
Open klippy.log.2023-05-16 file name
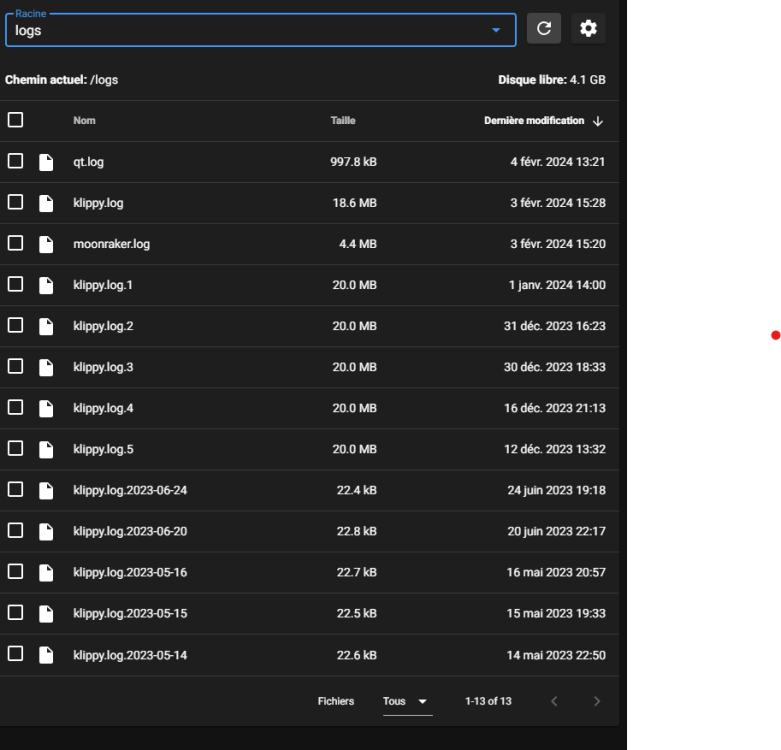coord(130,573)
